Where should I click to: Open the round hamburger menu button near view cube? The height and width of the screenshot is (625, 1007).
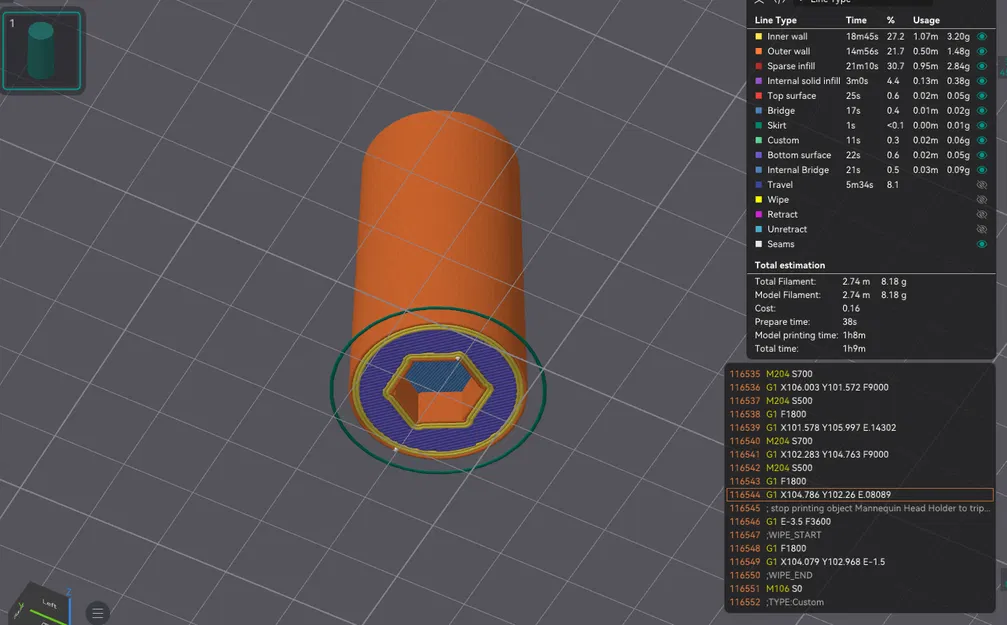pos(98,613)
